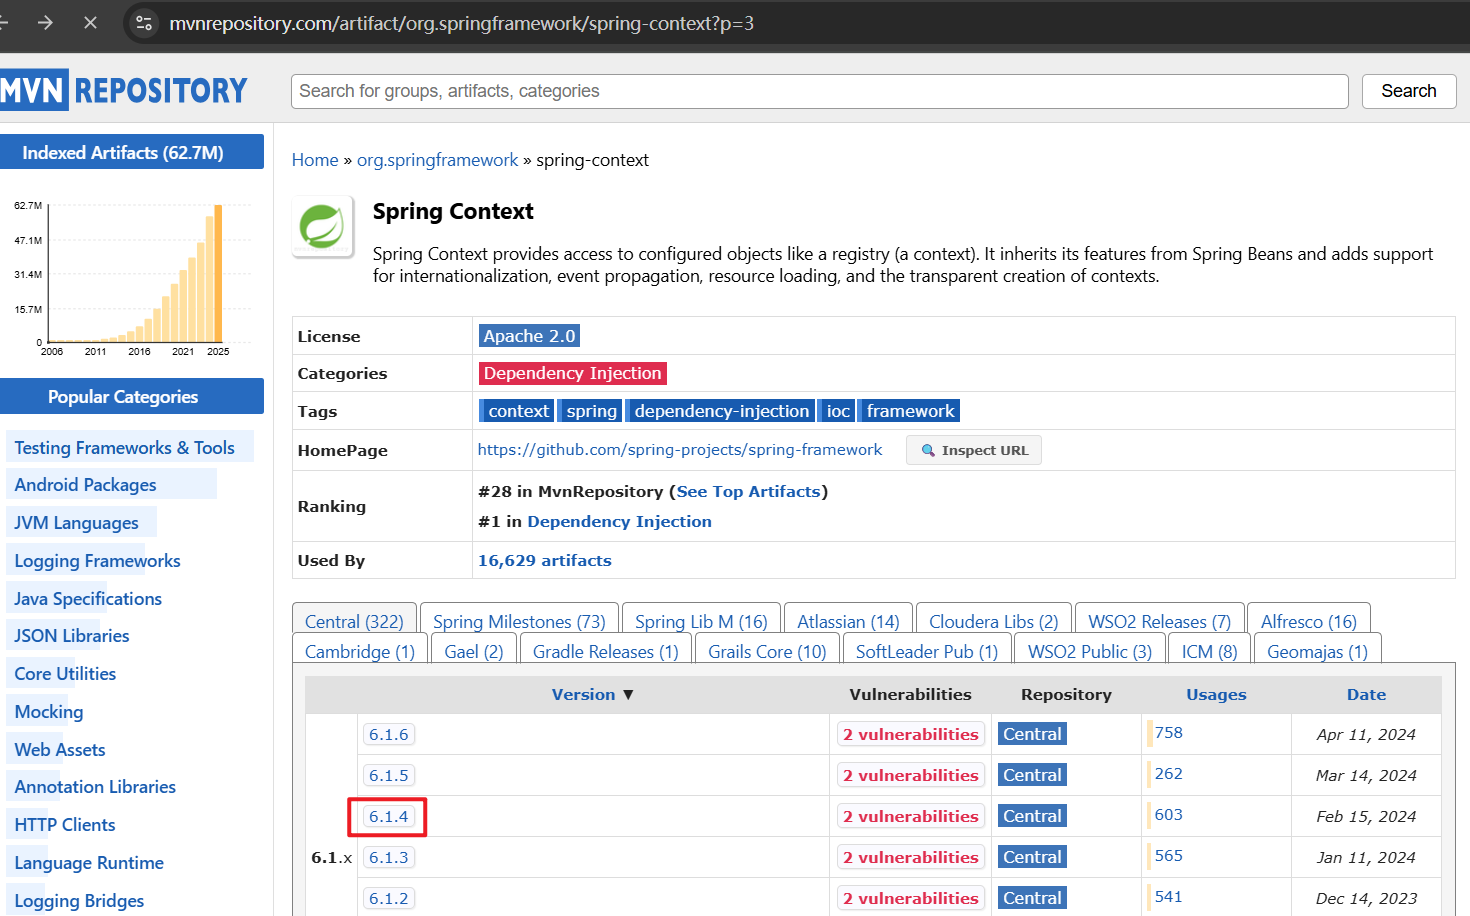Switch to Spring Milestones (73) tab
The width and height of the screenshot is (1470, 916).
(519, 621)
